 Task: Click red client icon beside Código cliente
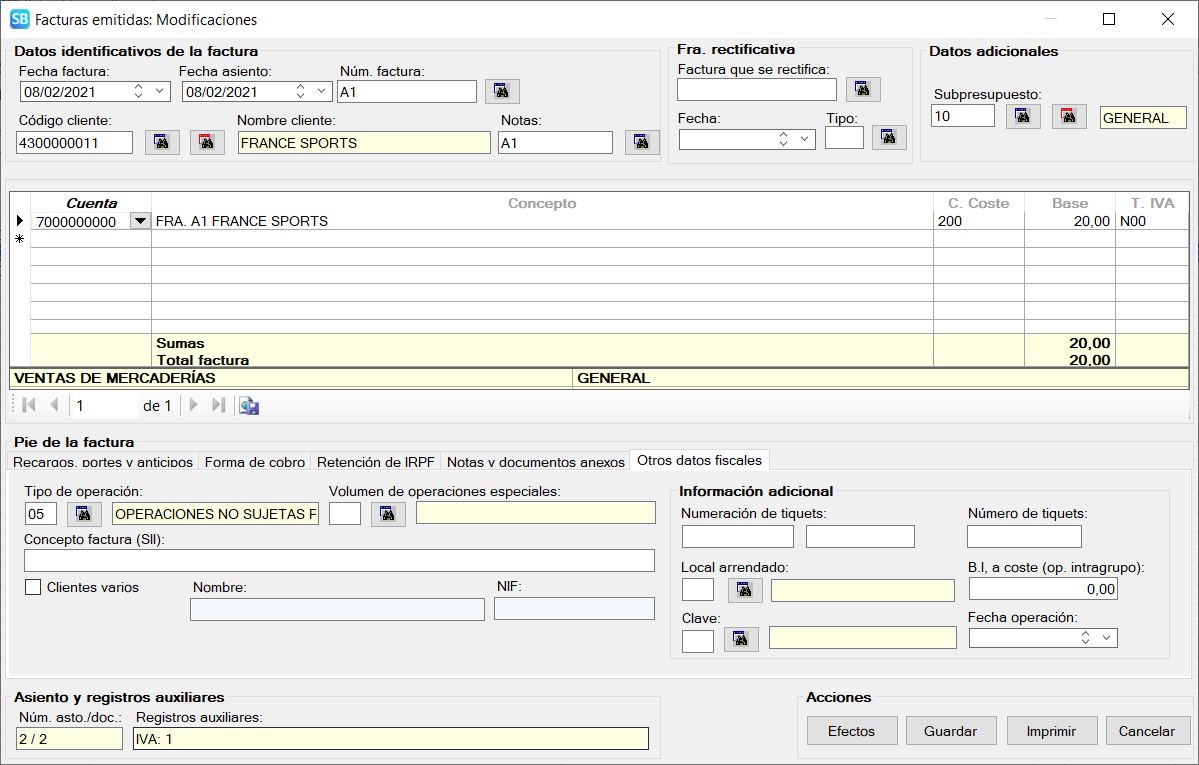tap(207, 143)
